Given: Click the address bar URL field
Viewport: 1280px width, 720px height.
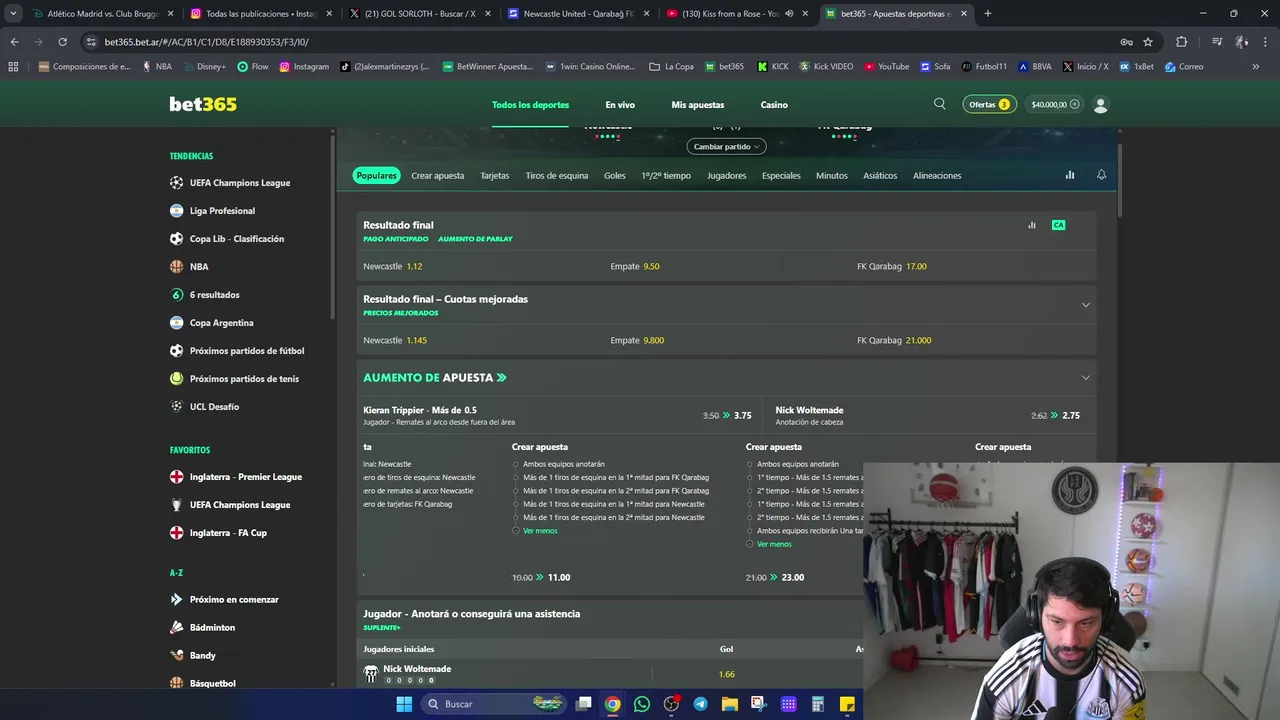Looking at the screenshot, I should click(x=600, y=42).
